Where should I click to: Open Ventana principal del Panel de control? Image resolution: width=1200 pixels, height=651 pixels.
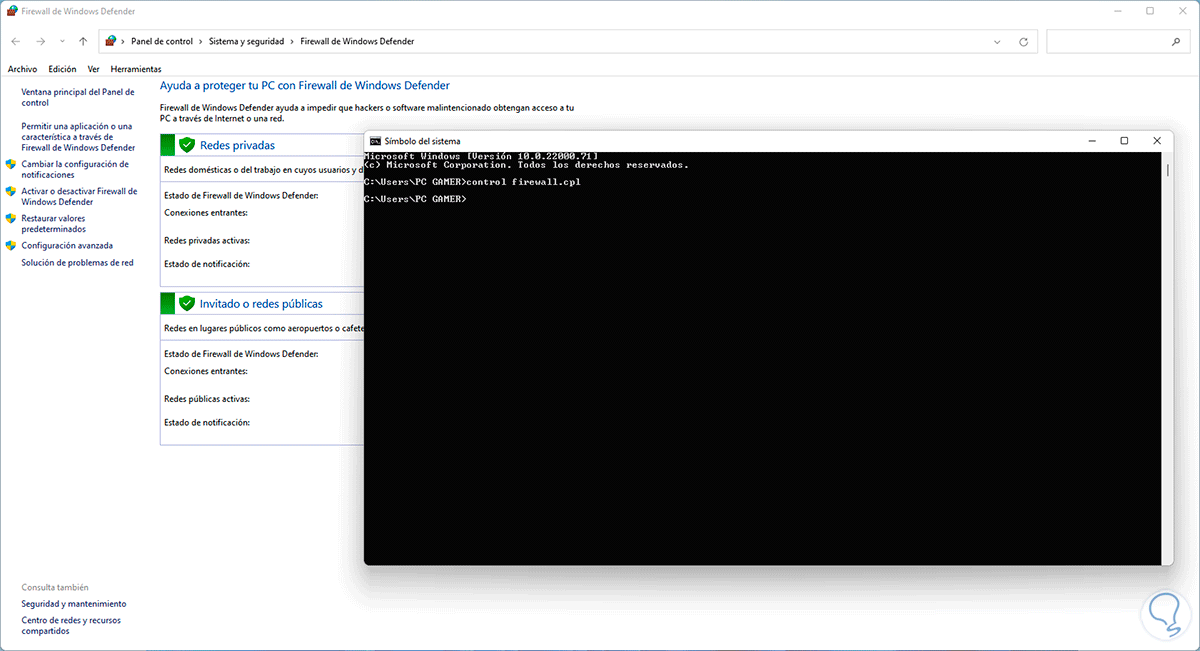click(x=77, y=97)
